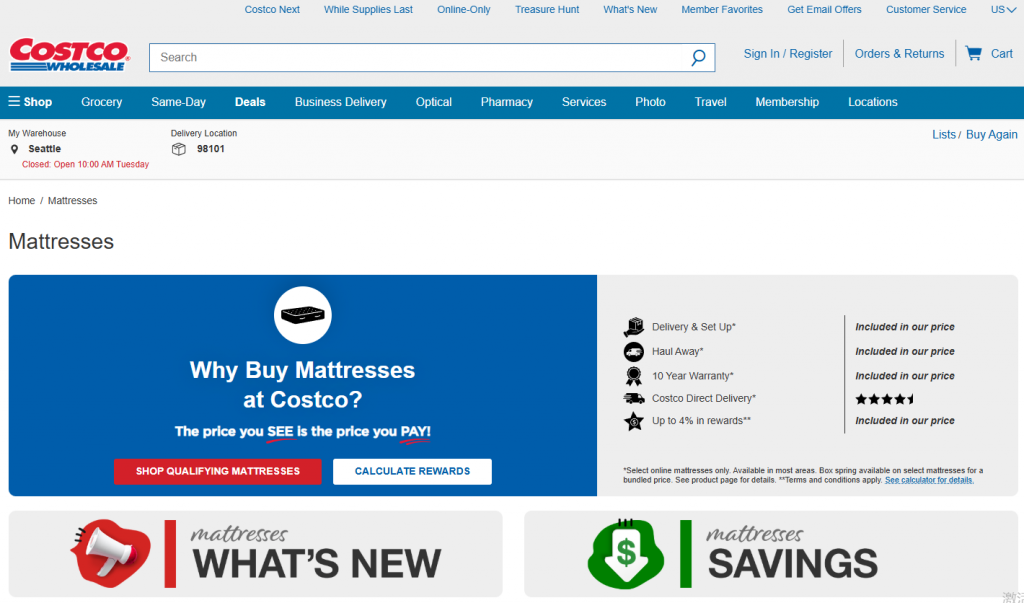Open the Locations menu item

tap(872, 102)
